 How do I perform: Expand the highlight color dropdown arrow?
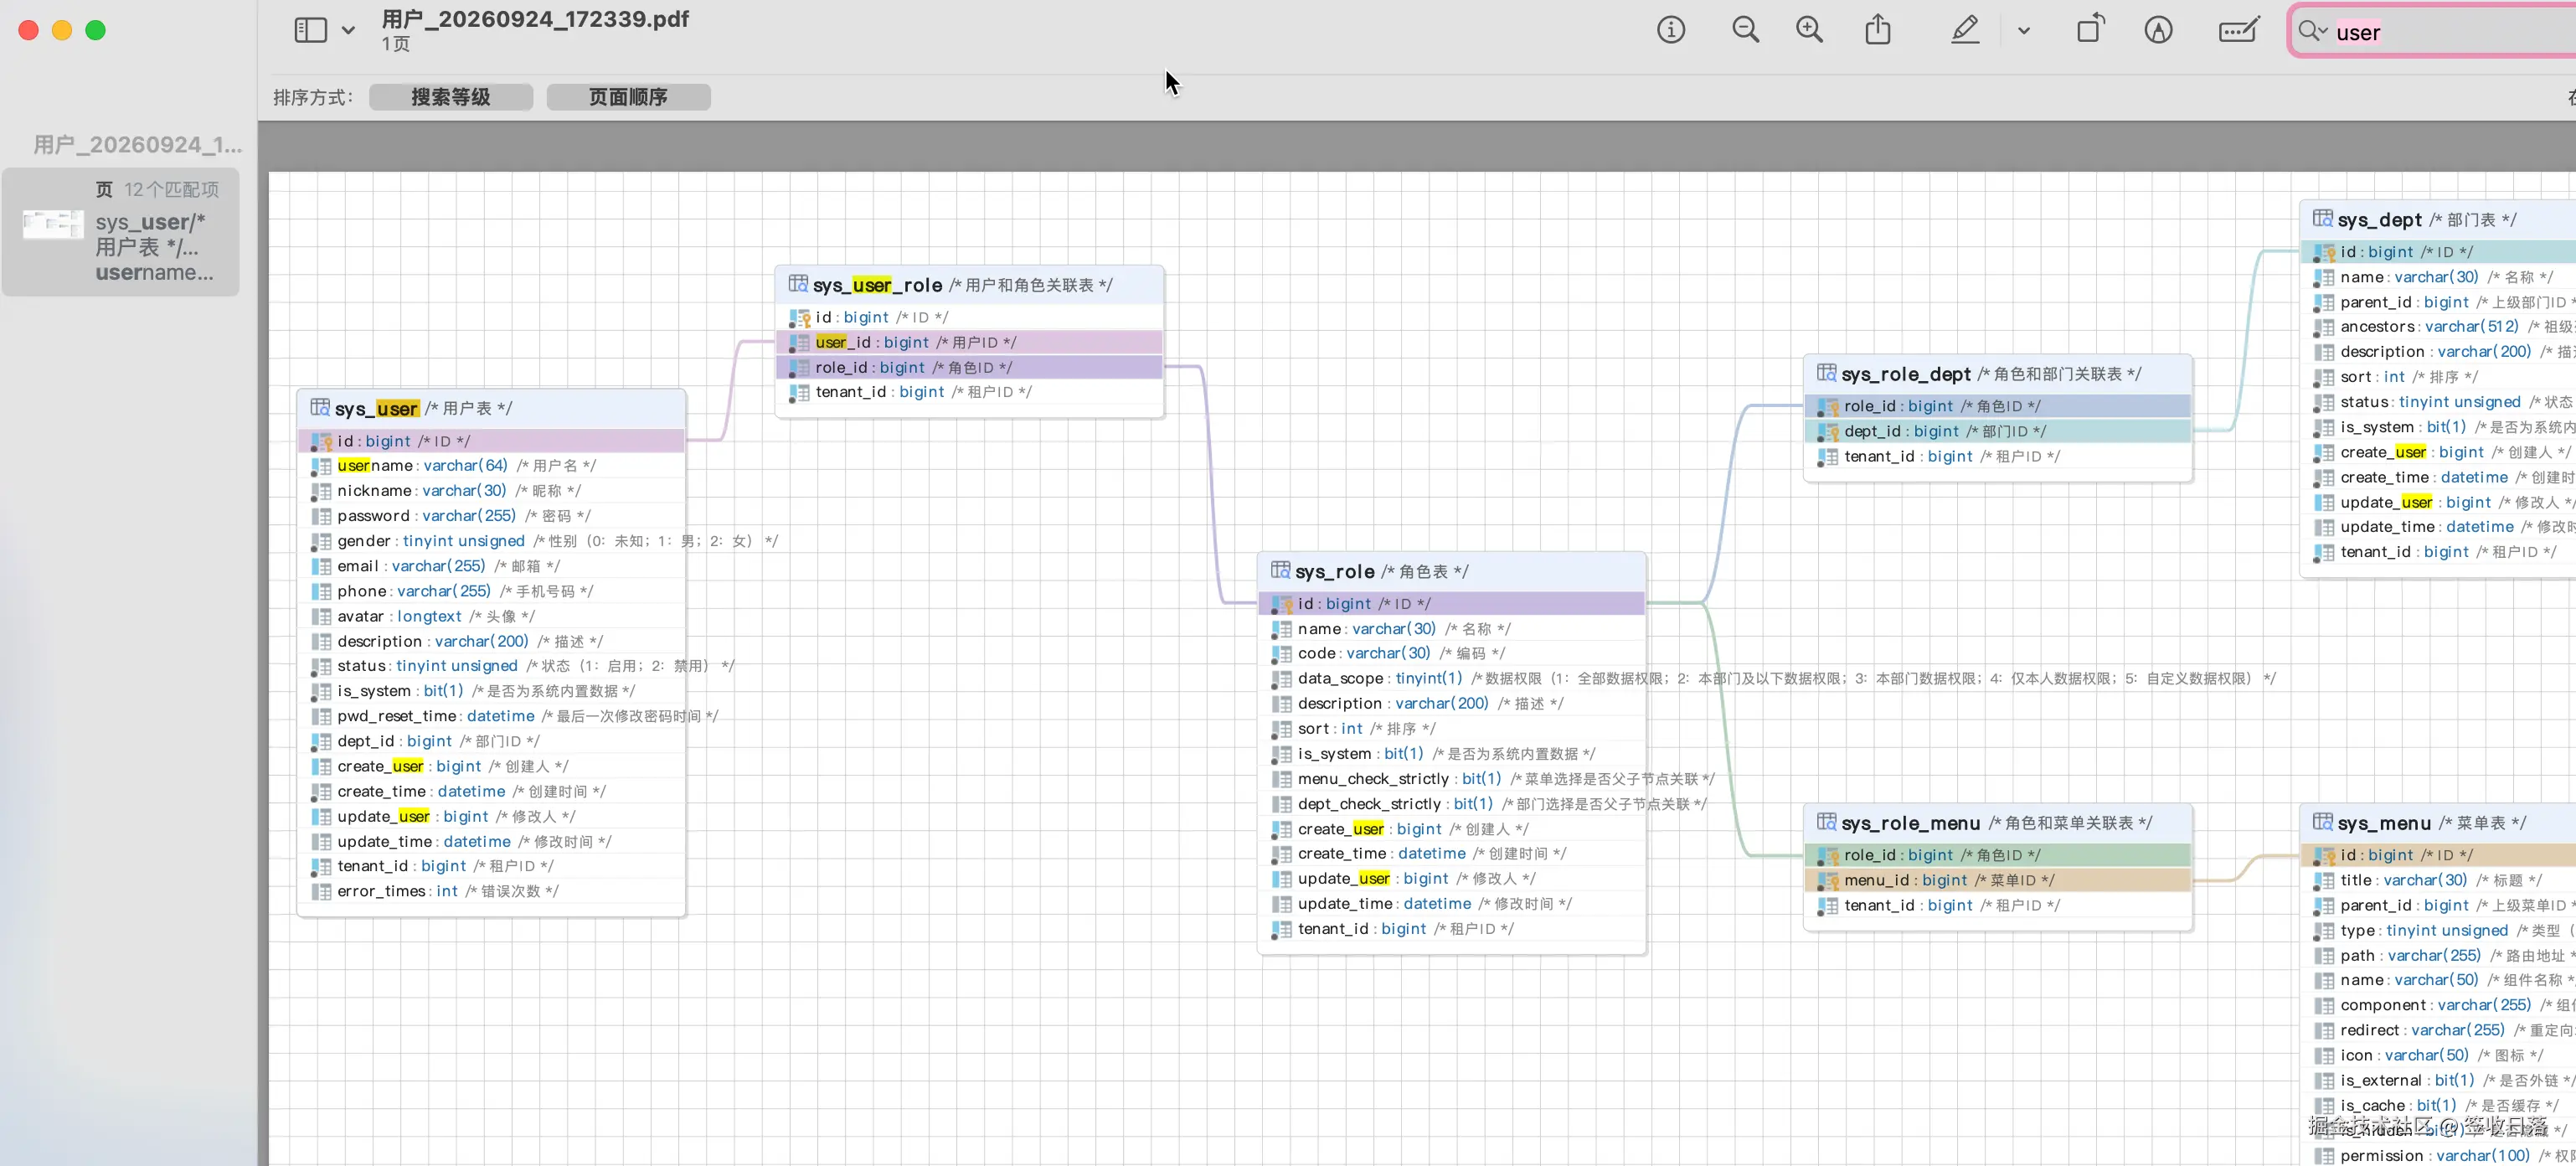tap(2024, 31)
